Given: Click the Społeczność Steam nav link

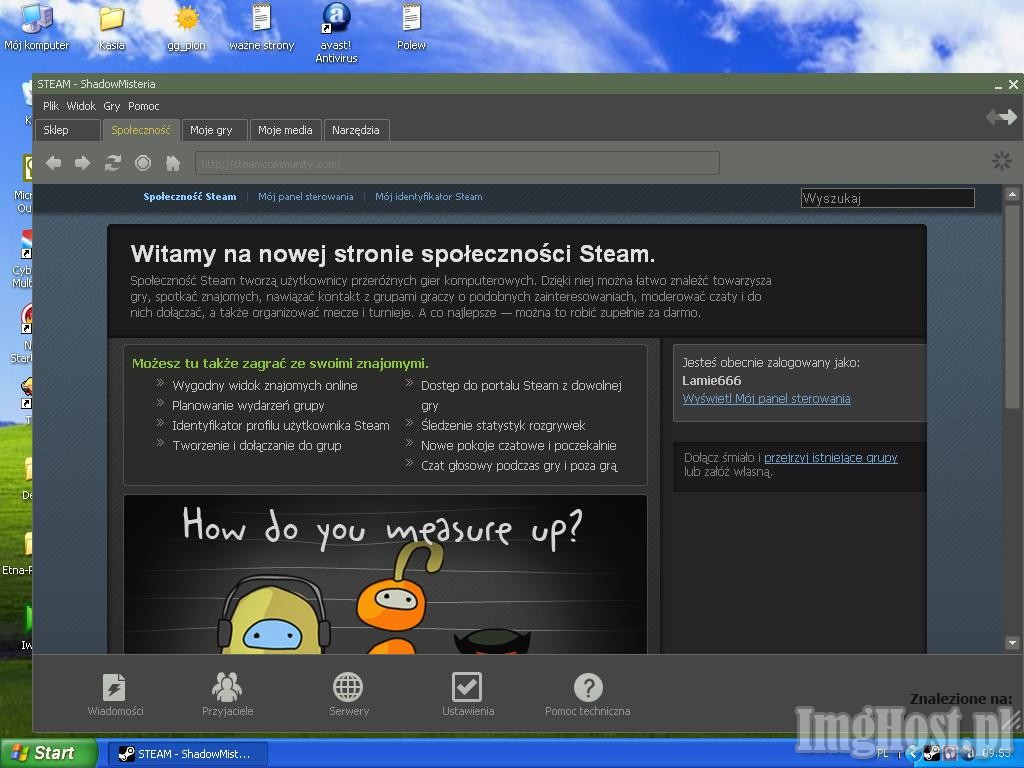Looking at the screenshot, I should [x=190, y=197].
